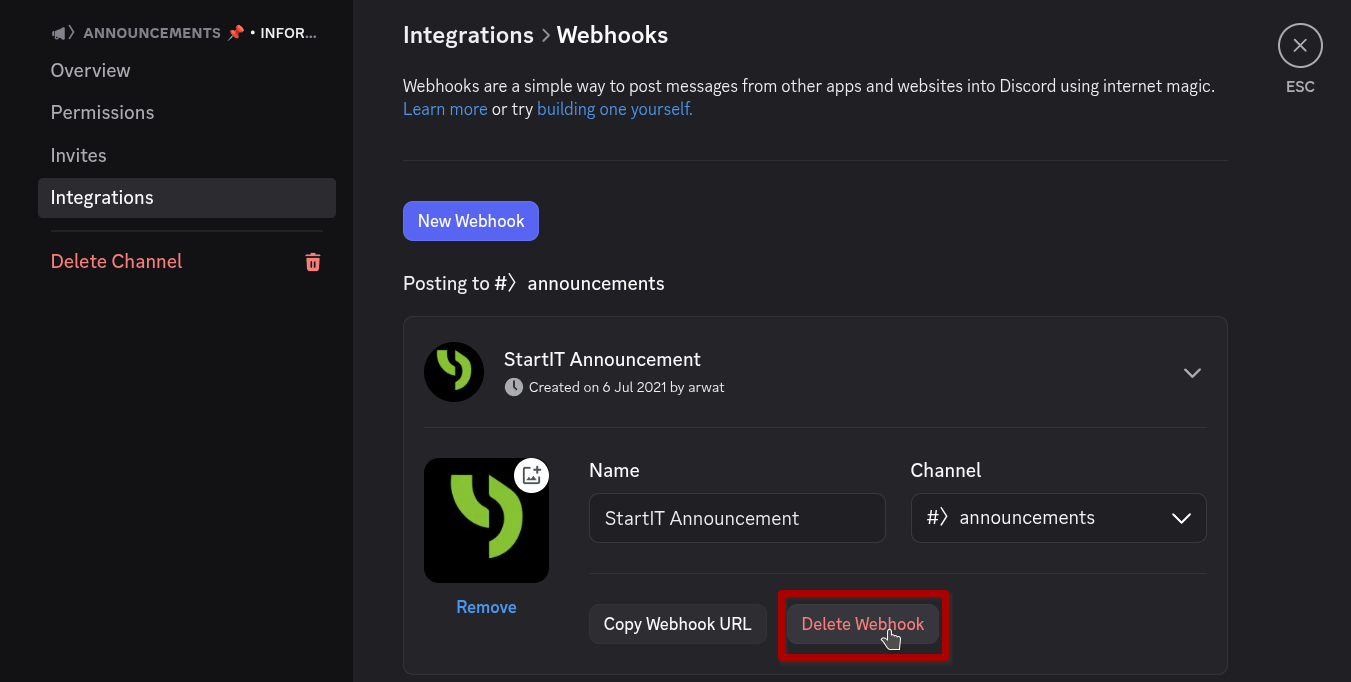The height and width of the screenshot is (682, 1351).
Task: Open the Overview settings section
Action: [91, 71]
